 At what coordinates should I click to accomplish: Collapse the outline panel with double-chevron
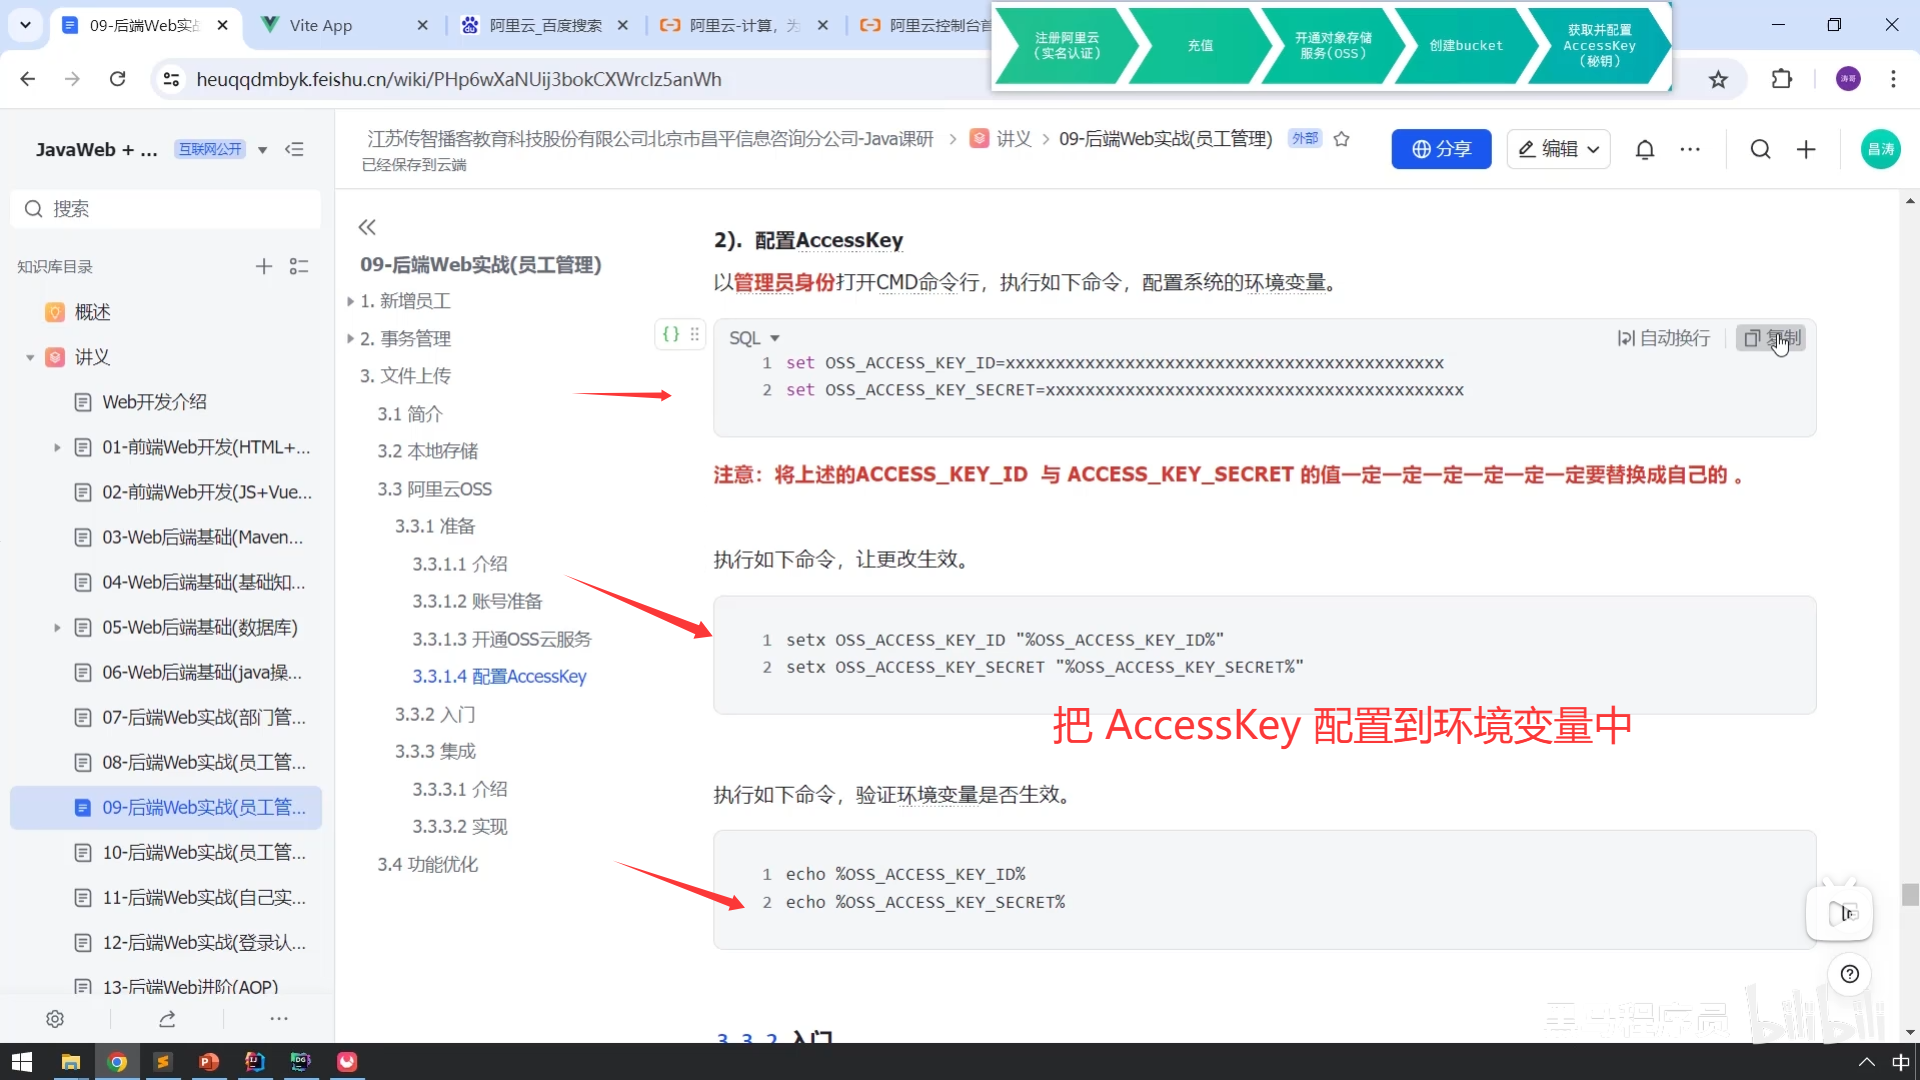(x=367, y=227)
